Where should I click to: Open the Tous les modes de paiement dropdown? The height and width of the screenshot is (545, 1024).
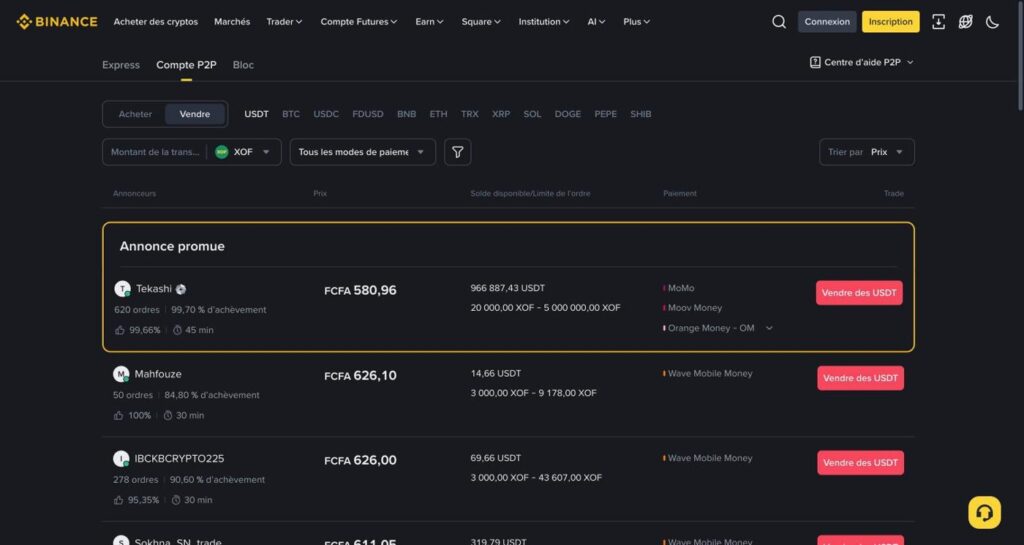362,152
